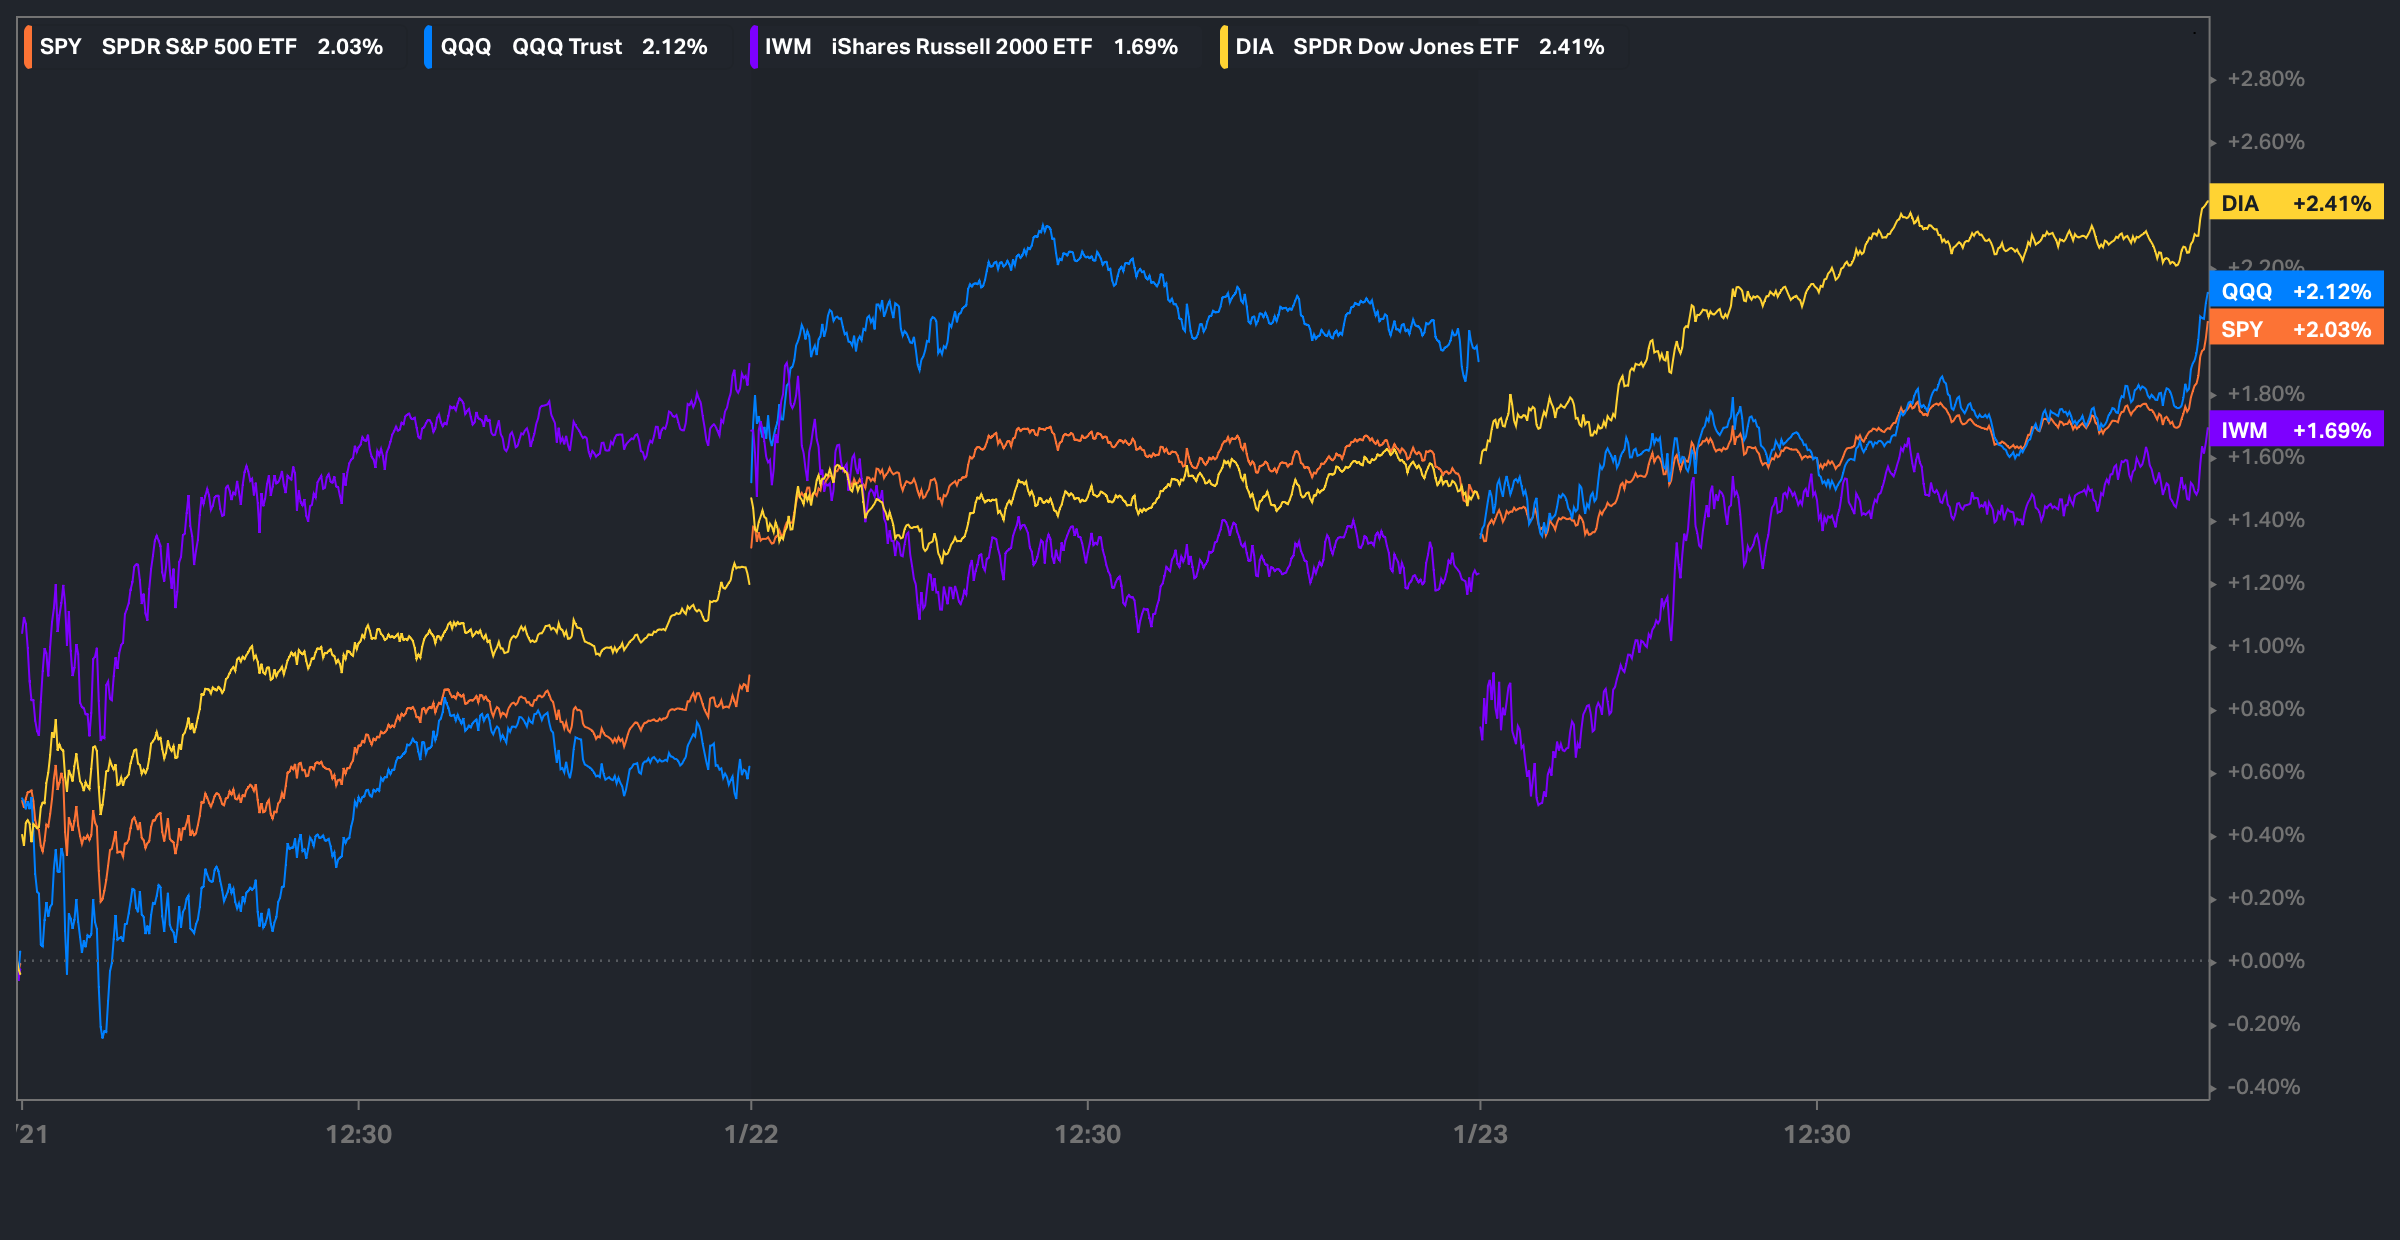
Task: Click the purple IWM +1.69% price tag
Action: point(2296,430)
